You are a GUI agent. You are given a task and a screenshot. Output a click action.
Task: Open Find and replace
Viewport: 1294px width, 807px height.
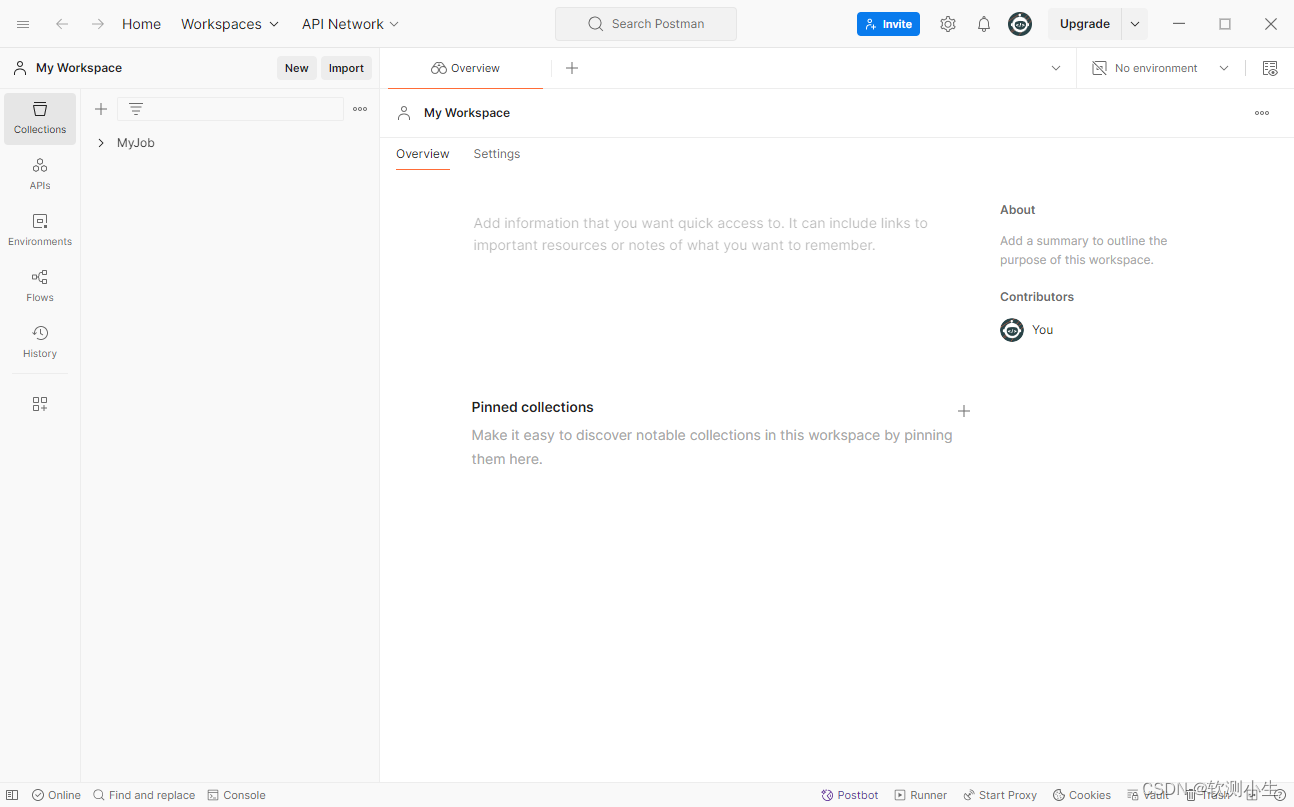(x=144, y=795)
